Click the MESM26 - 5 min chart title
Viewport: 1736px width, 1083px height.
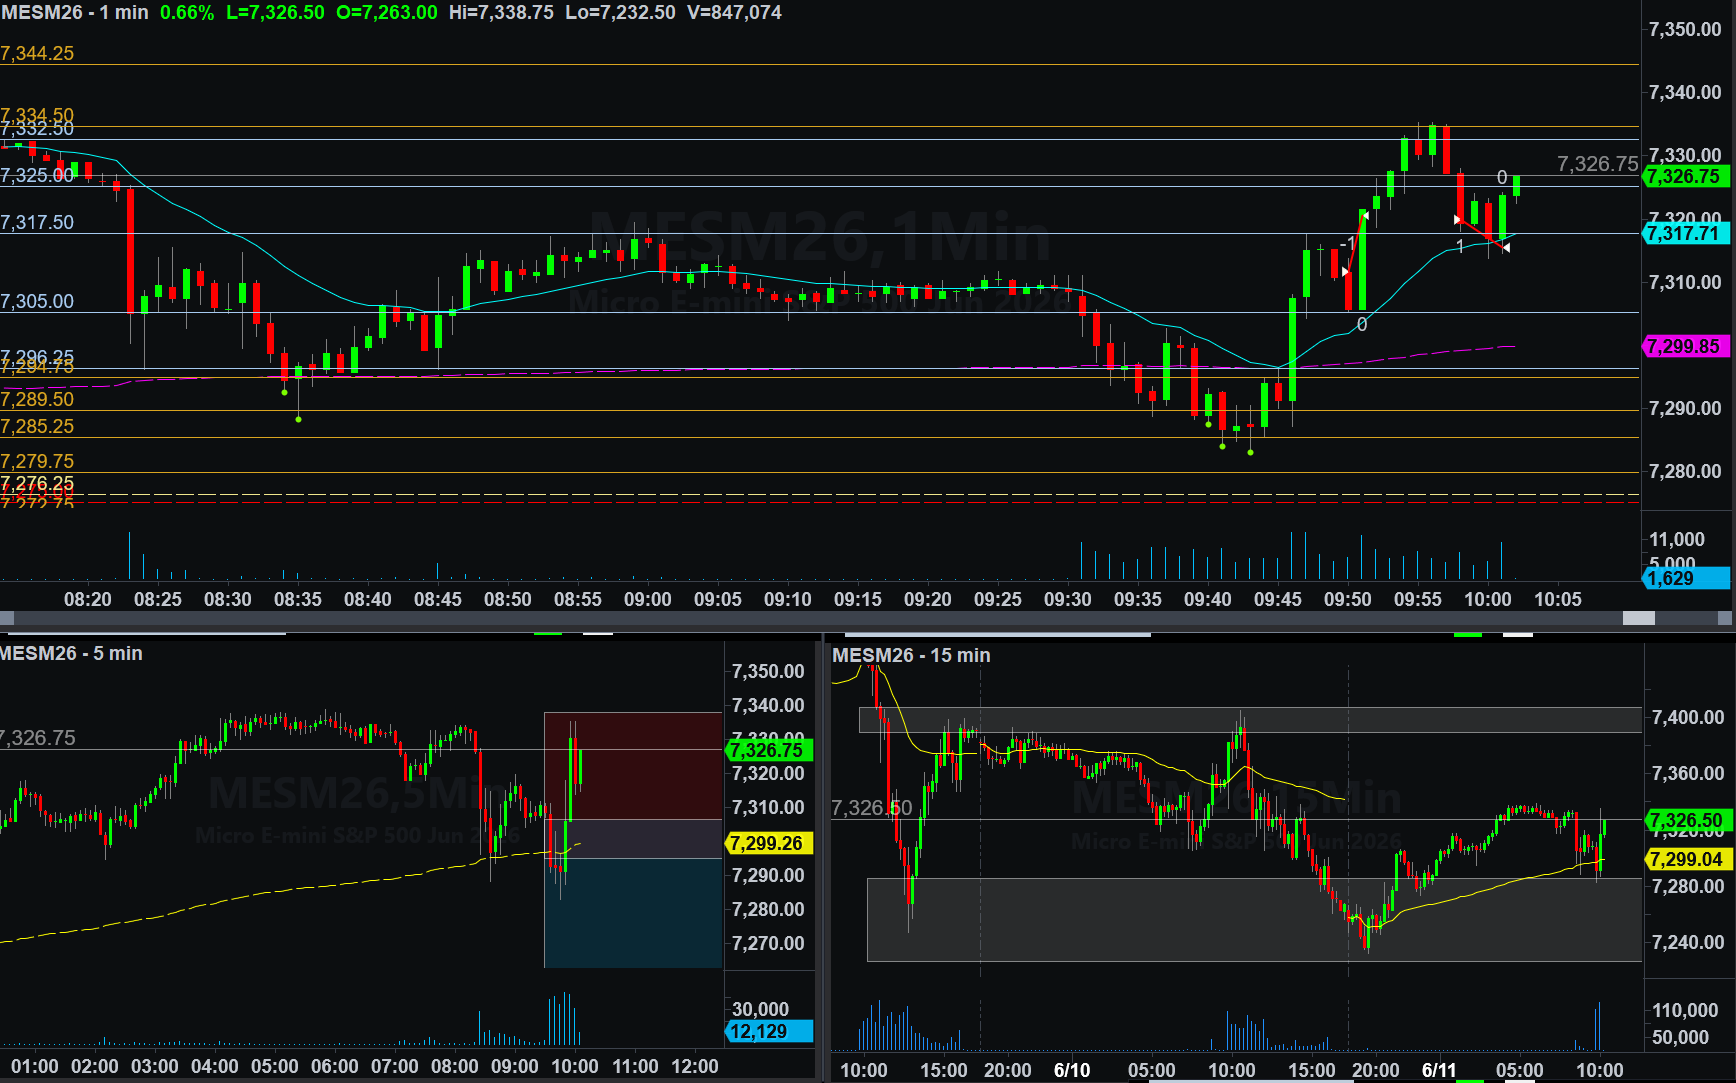pyautogui.click(x=71, y=654)
